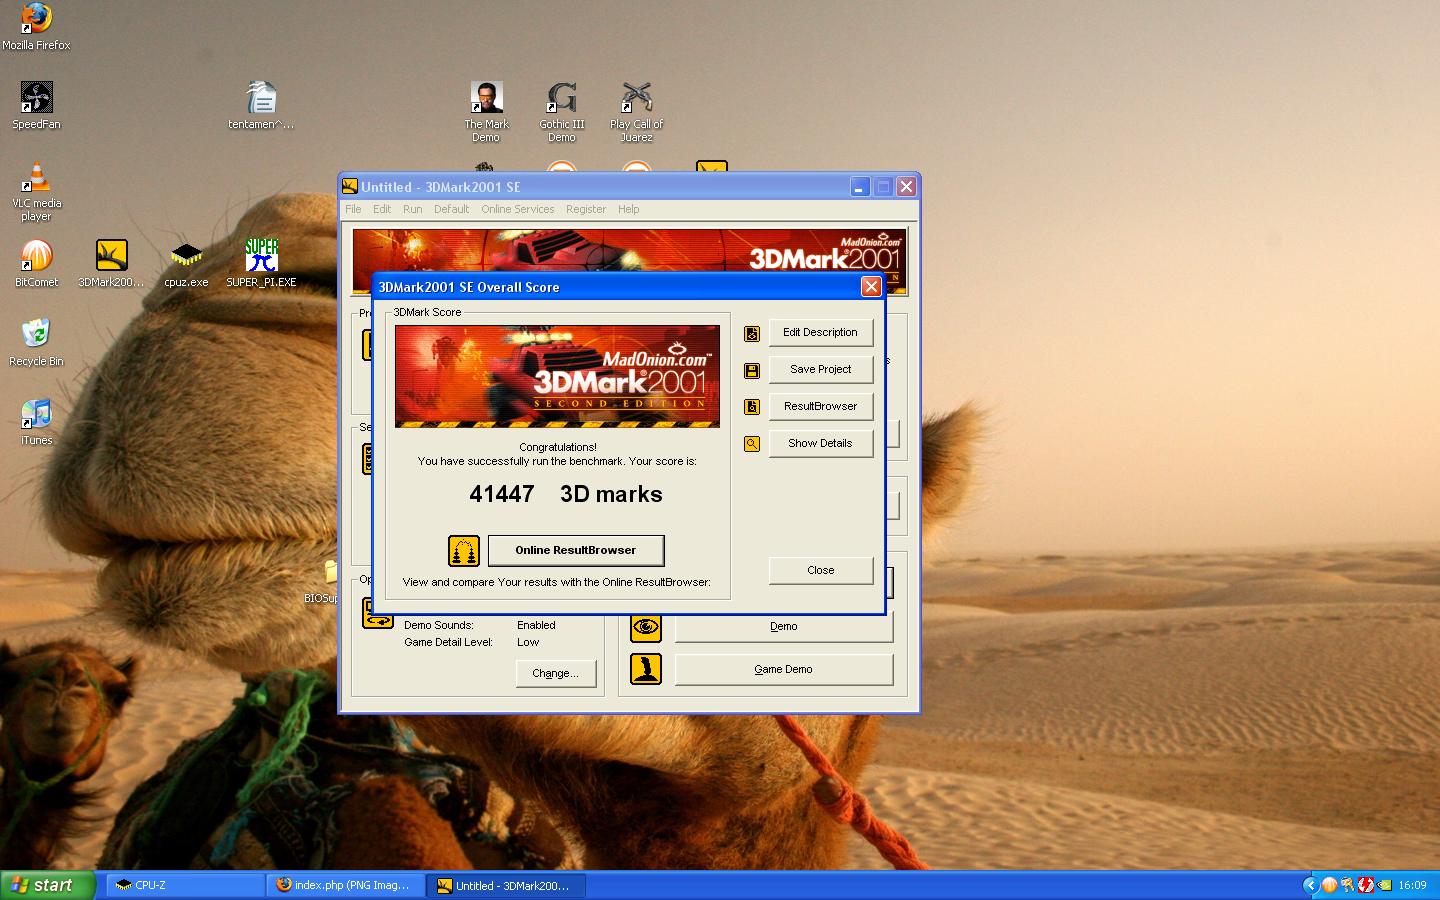Select the Gothic III Demo shortcut
This screenshot has height=900, width=1440.
tap(561, 112)
